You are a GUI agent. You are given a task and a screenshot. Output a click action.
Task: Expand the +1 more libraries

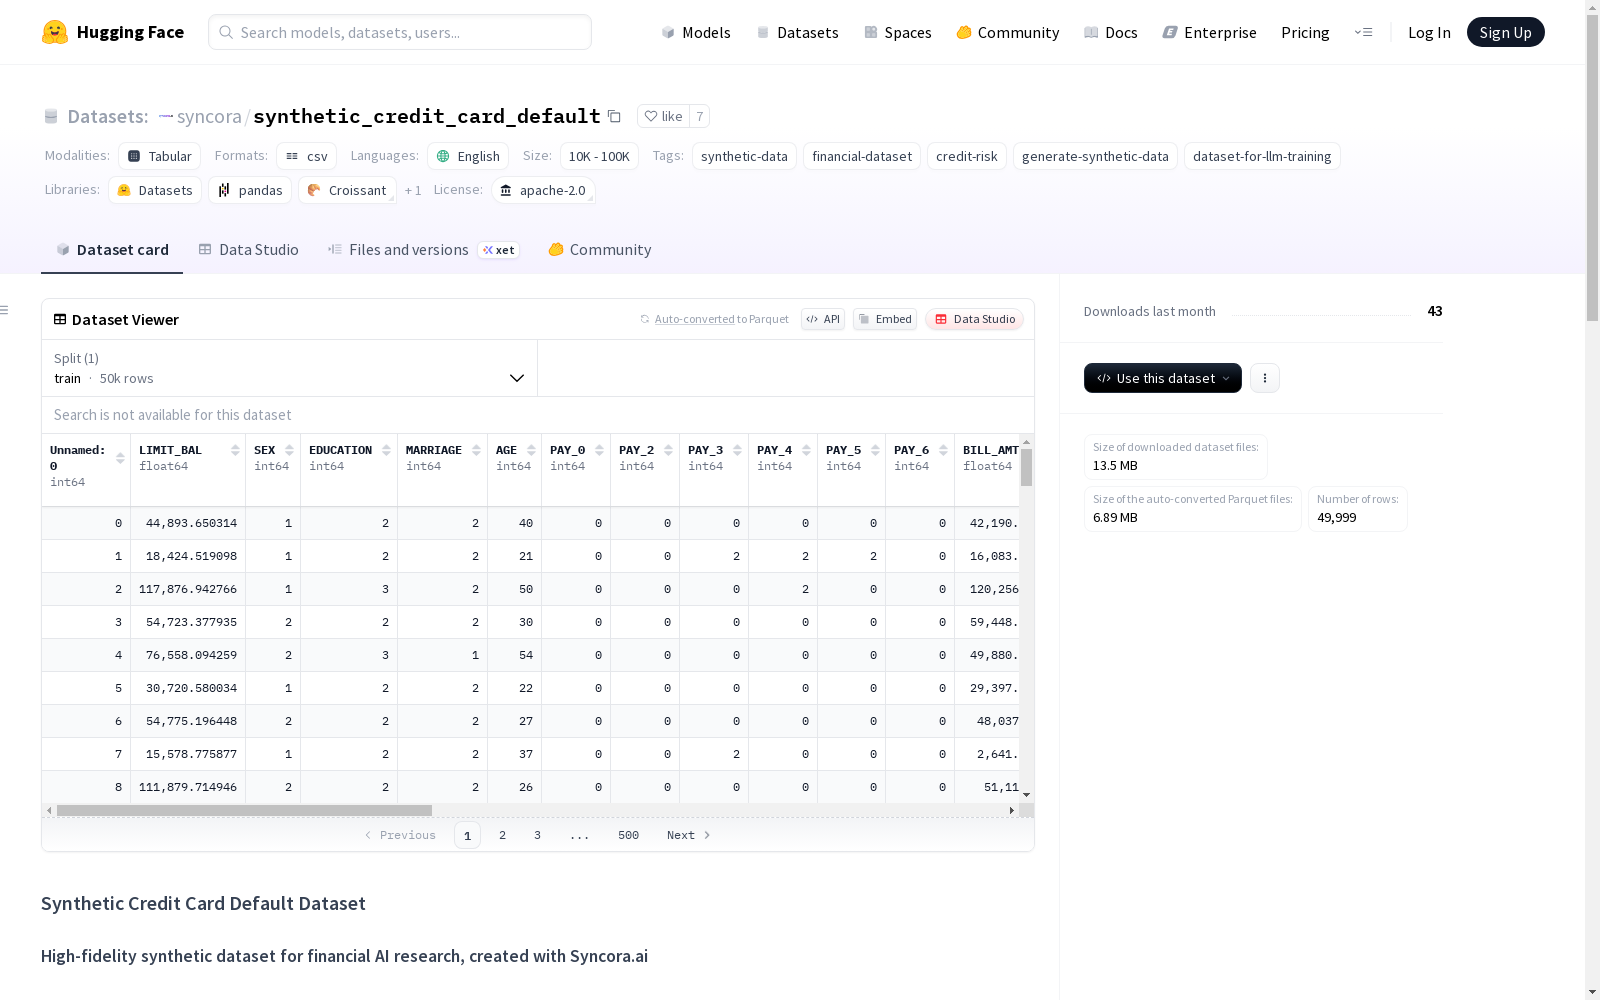pos(413,190)
